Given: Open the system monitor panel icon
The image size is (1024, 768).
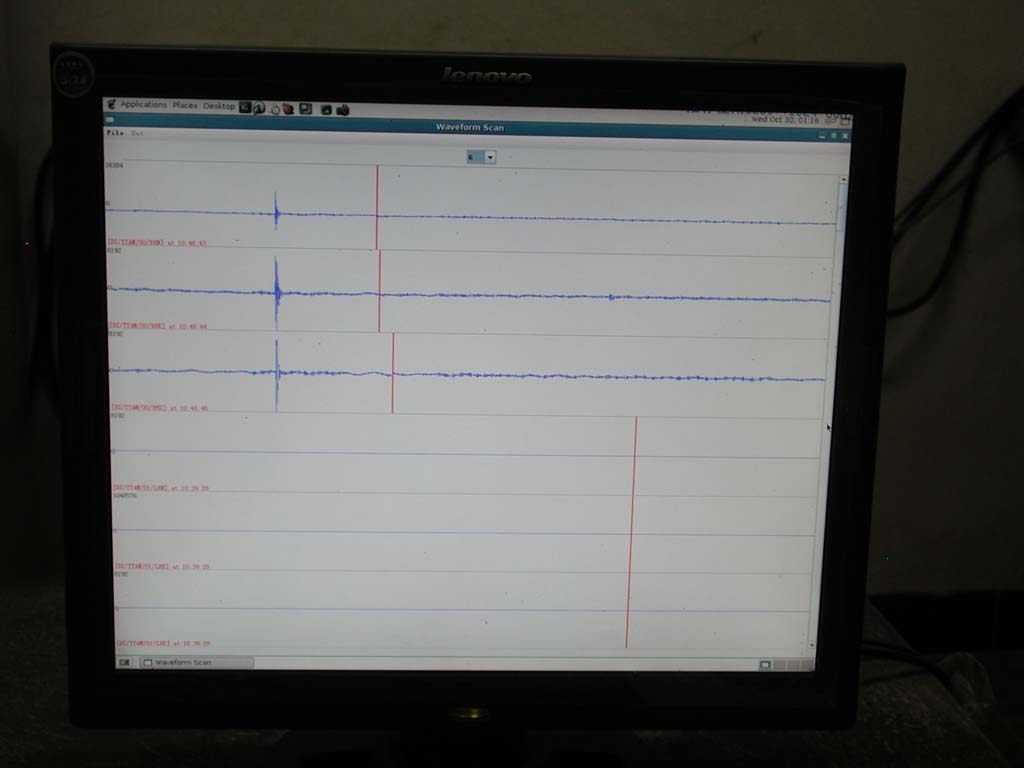Looking at the screenshot, I should 306,108.
